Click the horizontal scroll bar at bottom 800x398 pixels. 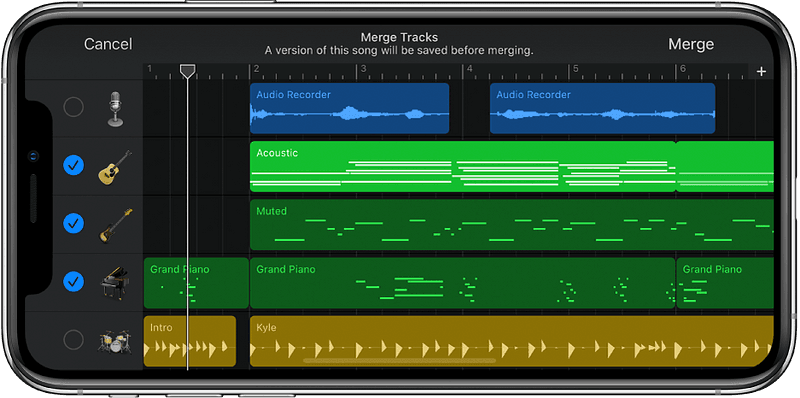tap(399, 360)
